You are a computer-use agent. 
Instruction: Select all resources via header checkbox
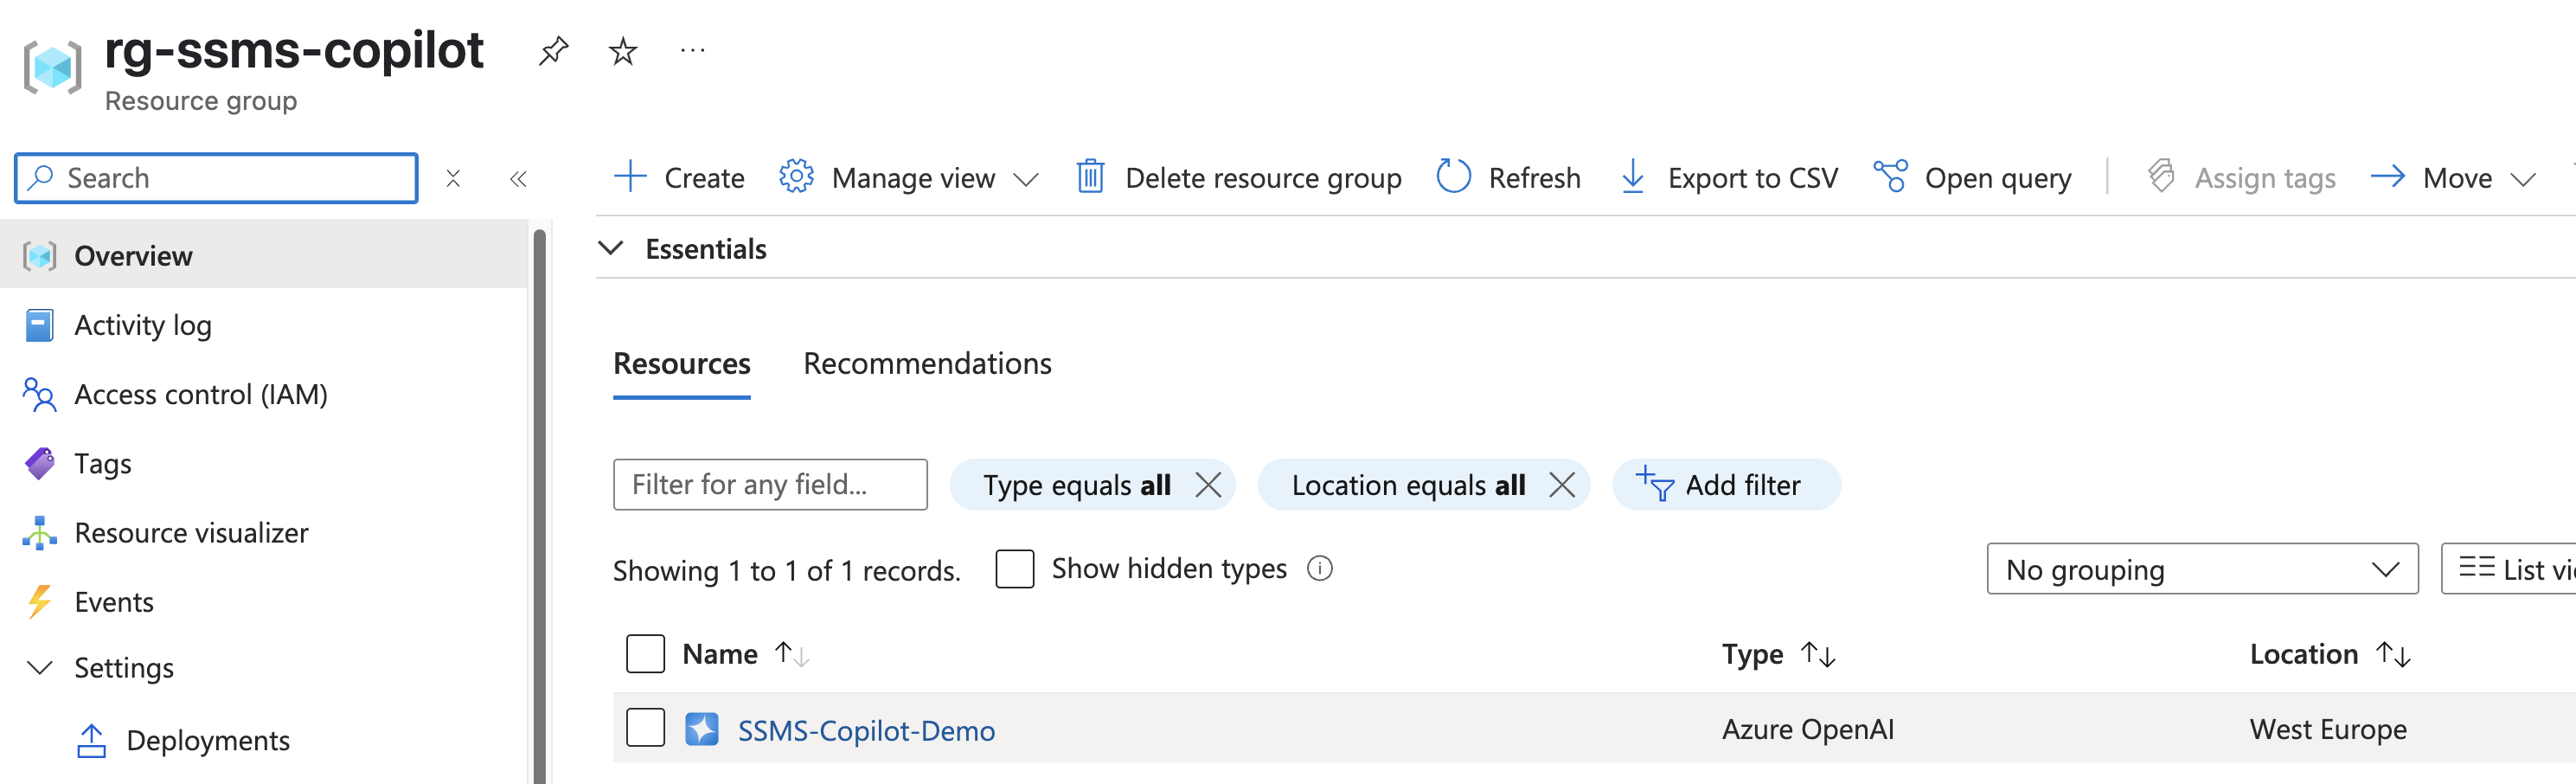coord(645,653)
